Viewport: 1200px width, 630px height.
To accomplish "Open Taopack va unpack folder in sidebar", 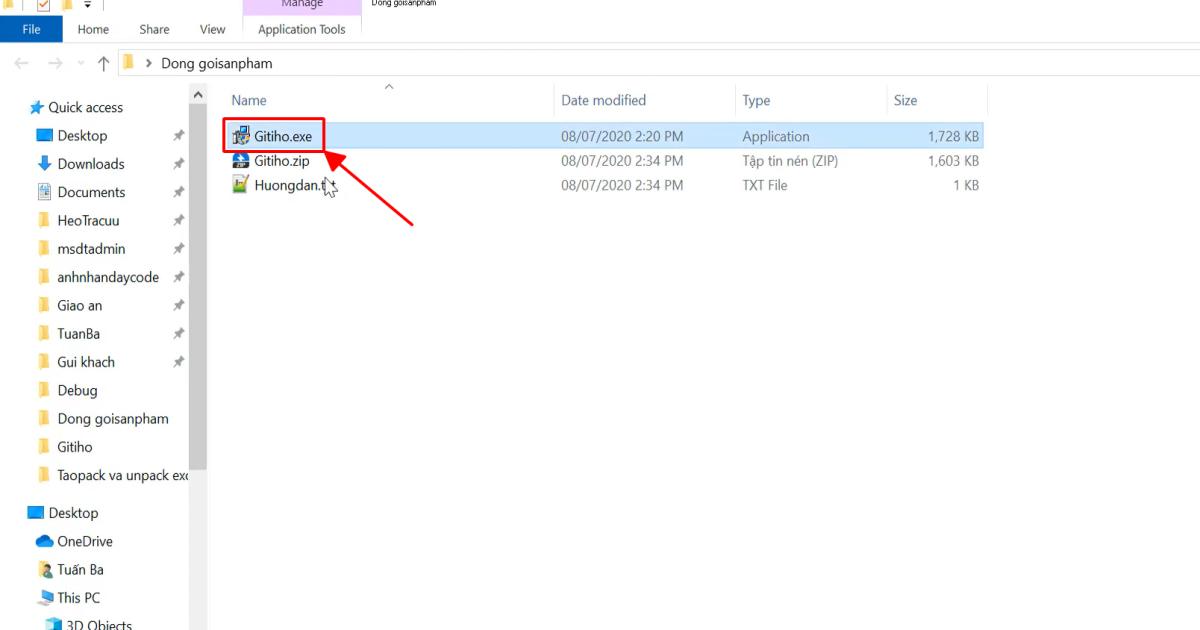I will click(122, 475).
